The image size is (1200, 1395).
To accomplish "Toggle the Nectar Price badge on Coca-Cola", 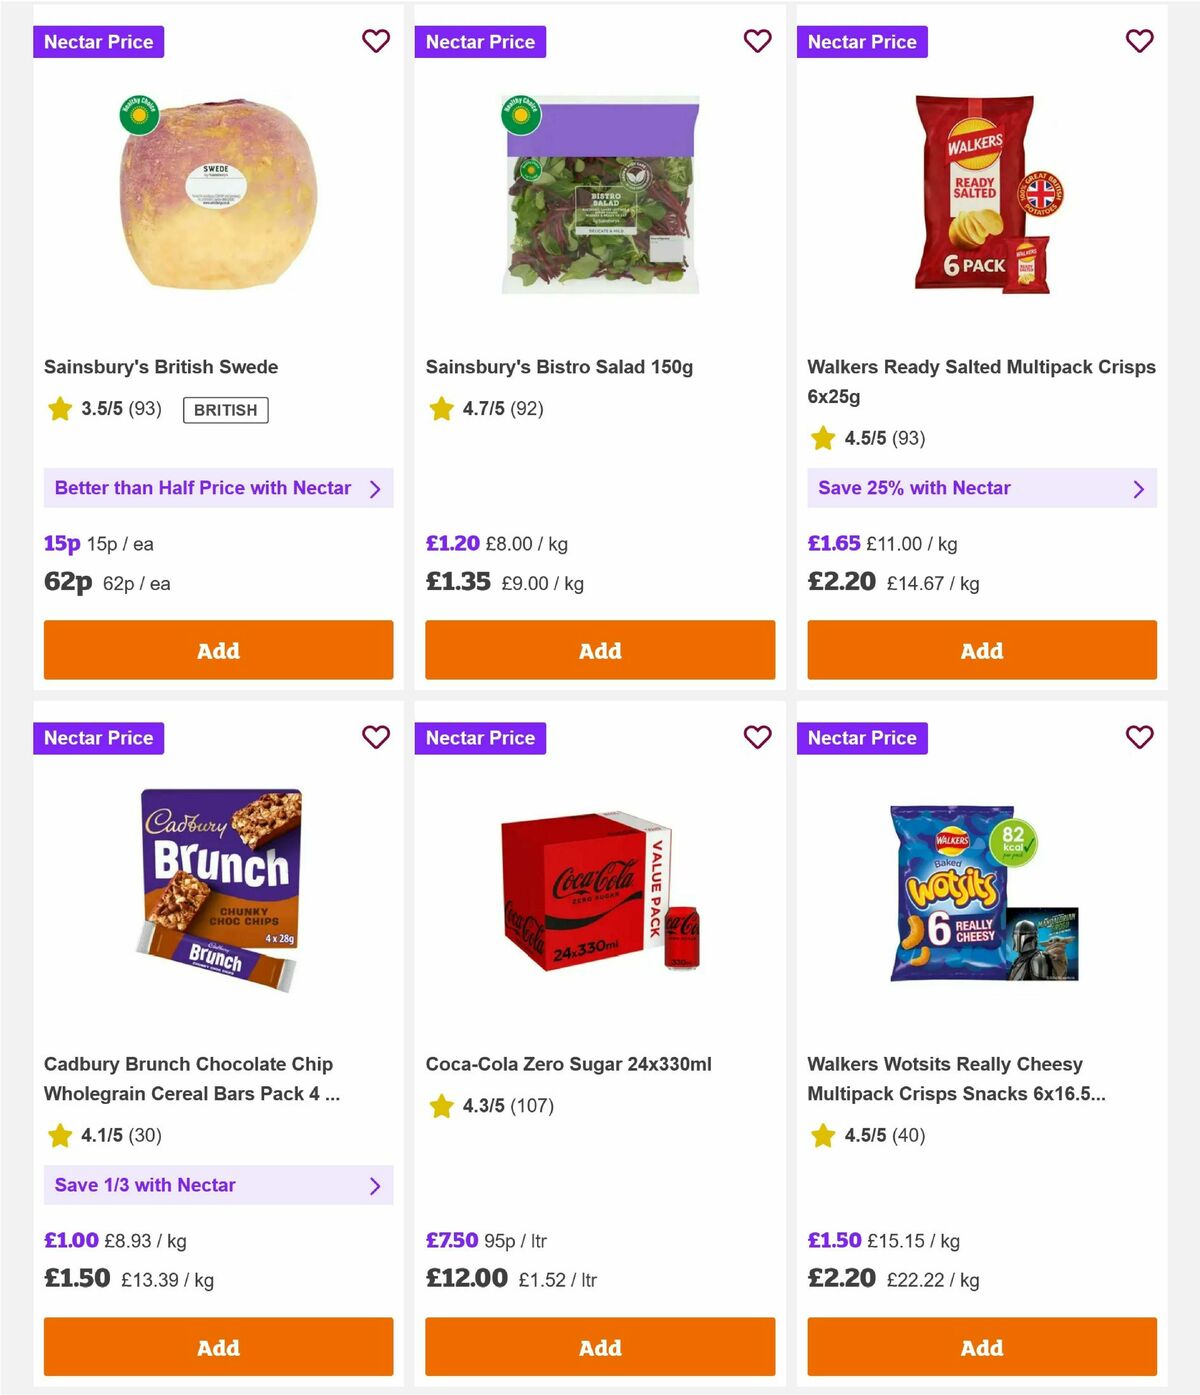I will pyautogui.click(x=480, y=737).
